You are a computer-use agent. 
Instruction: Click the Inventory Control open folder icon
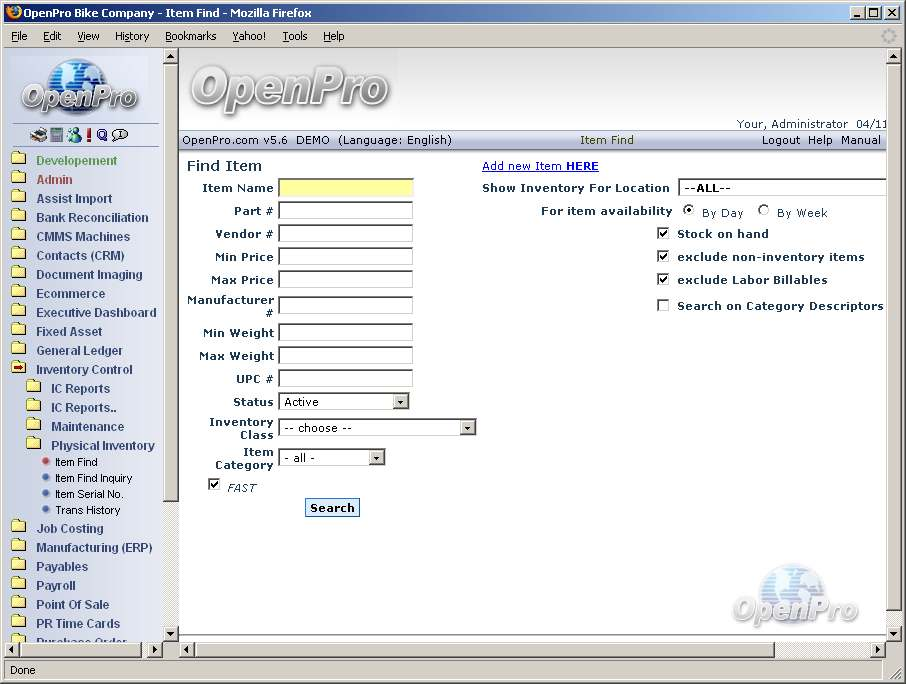[19, 369]
